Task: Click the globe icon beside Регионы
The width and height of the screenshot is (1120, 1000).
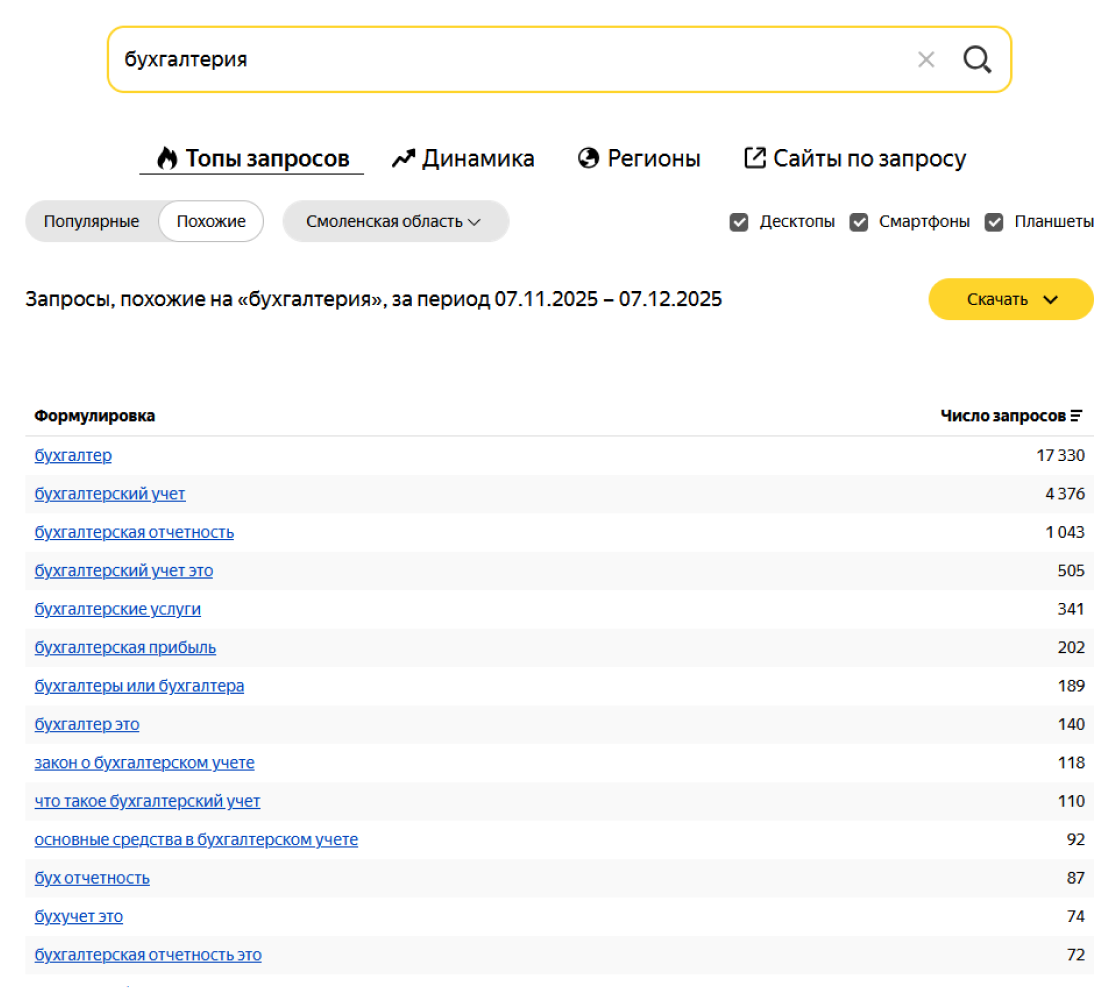Action: point(589,158)
